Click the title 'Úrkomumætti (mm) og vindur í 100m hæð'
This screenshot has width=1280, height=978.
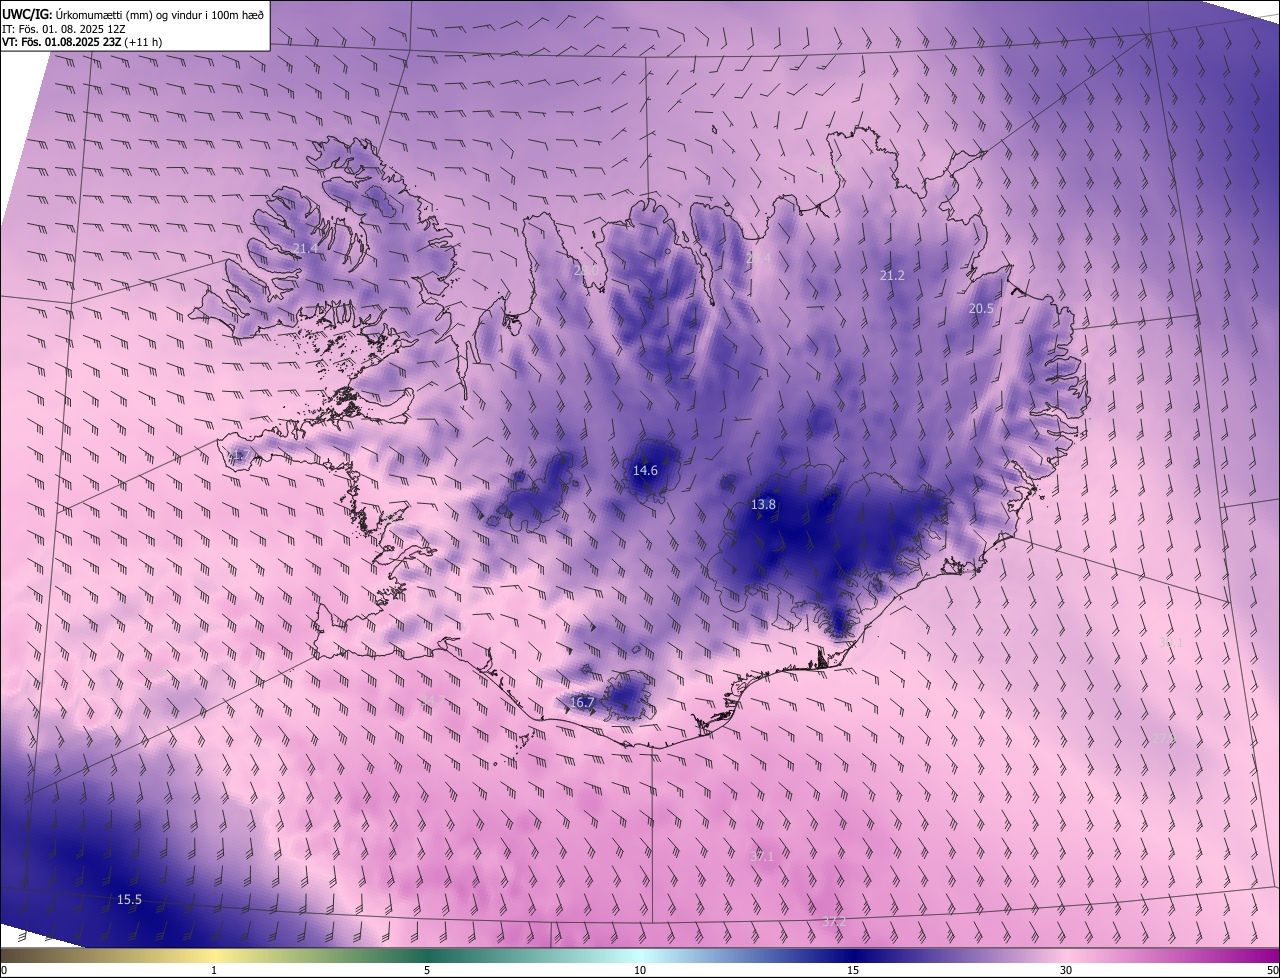pos(160,14)
